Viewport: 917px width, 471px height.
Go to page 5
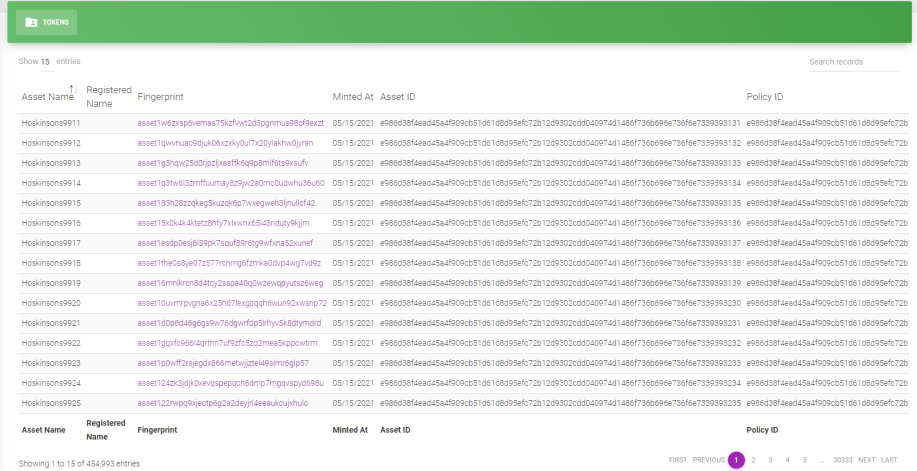pyautogui.click(x=805, y=460)
